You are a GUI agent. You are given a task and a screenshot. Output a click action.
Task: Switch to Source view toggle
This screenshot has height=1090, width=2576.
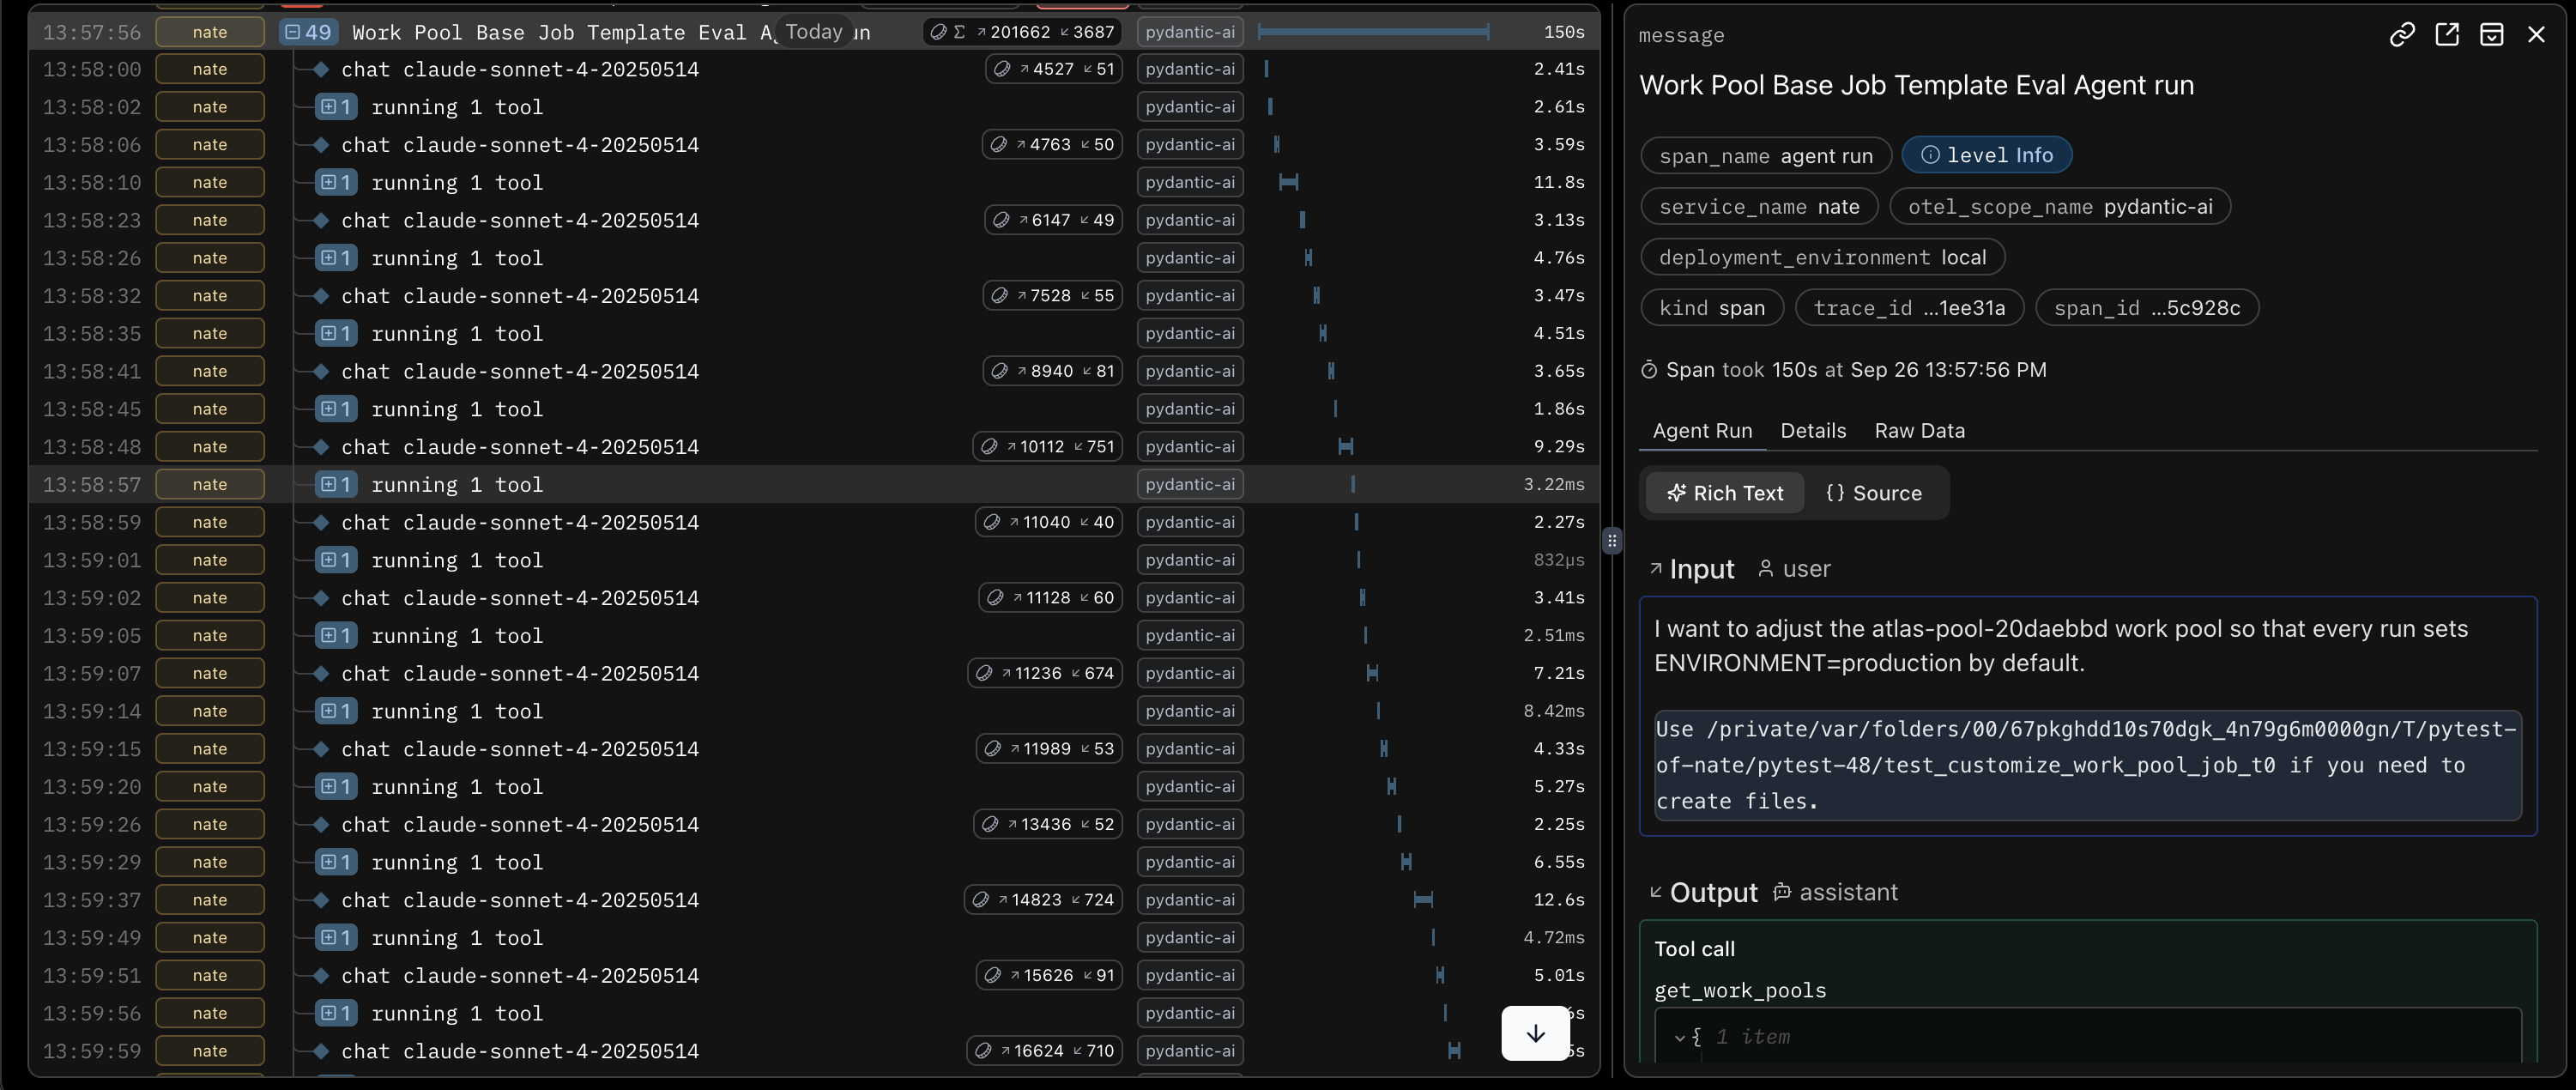pos(1874,493)
